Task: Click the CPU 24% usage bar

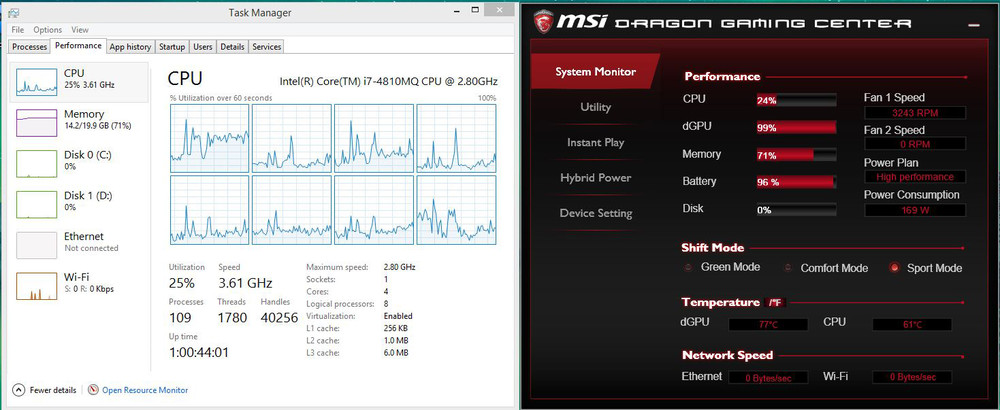Action: coord(796,100)
